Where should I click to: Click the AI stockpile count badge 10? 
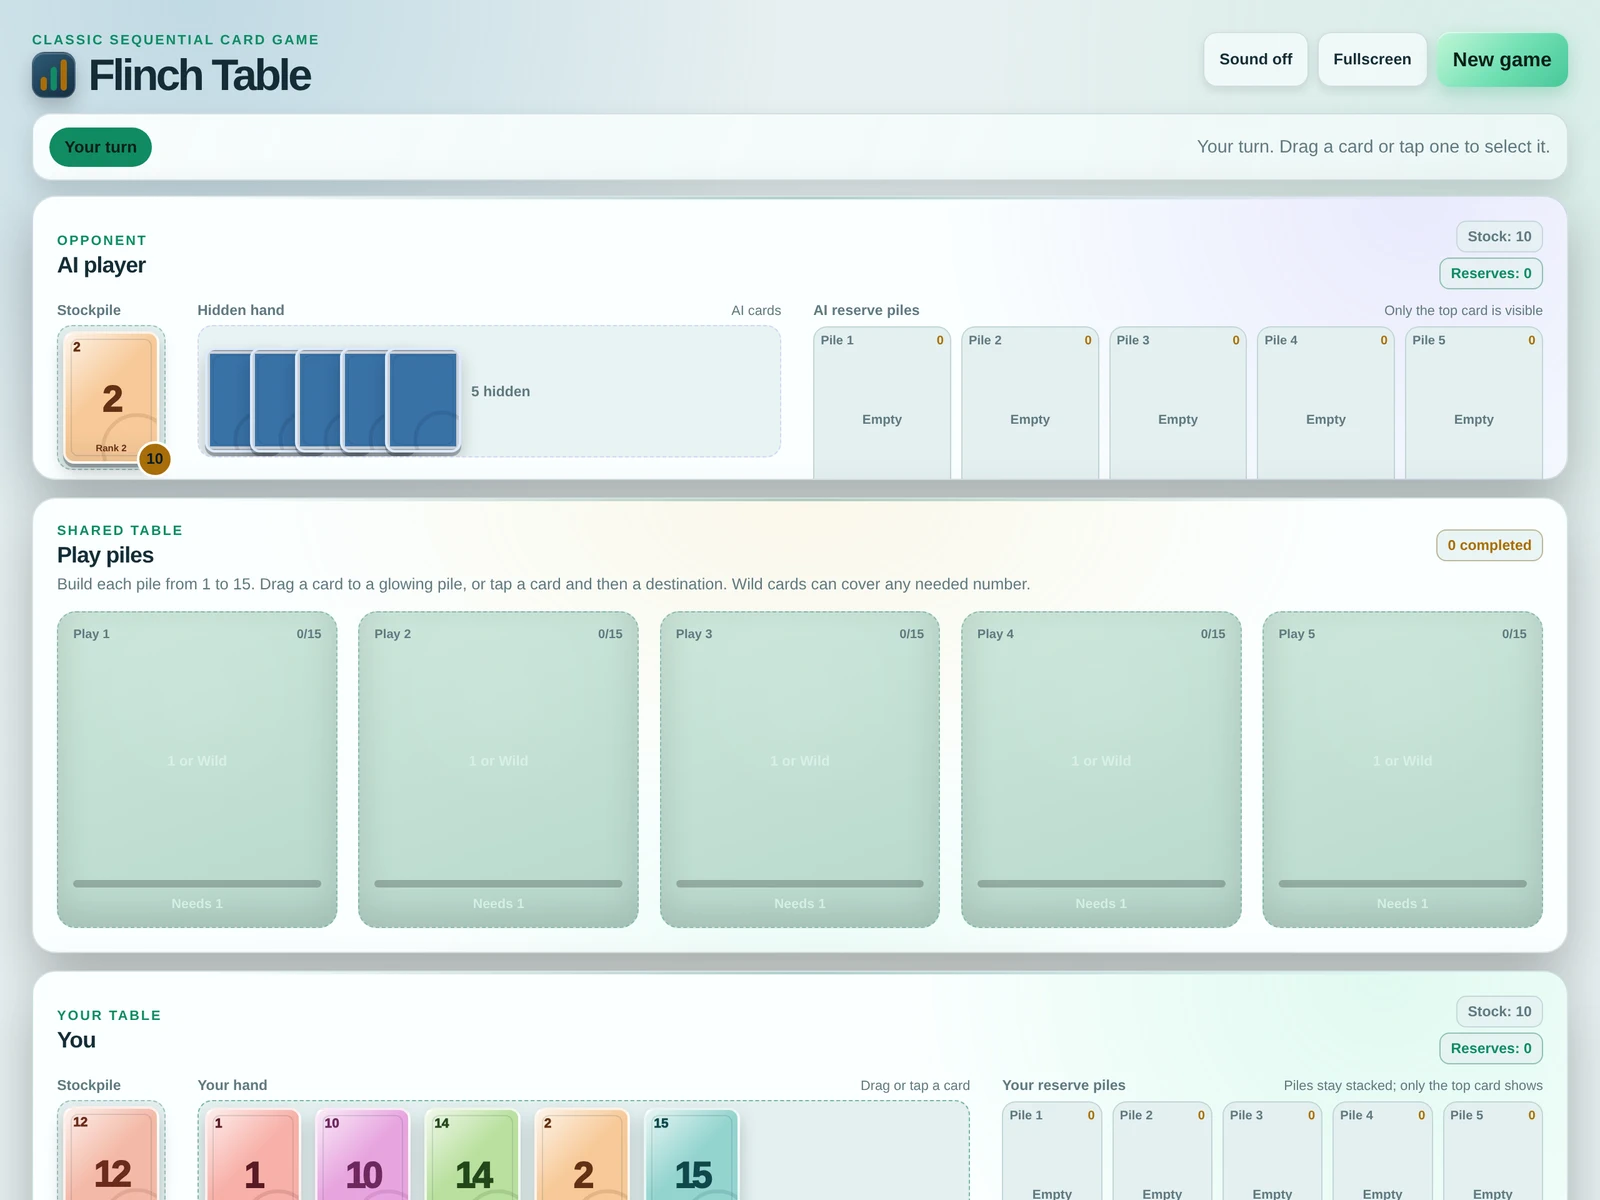pos(154,459)
